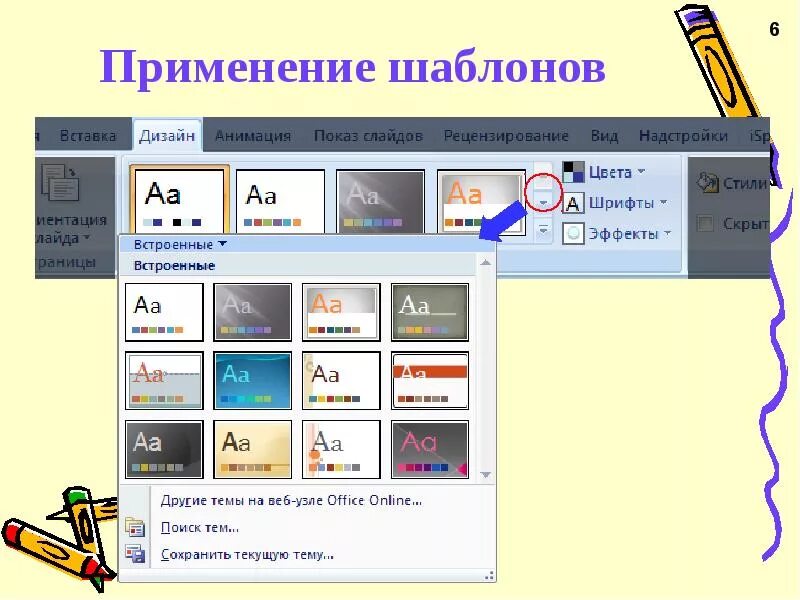Select the dark charcoal Aa theme
Viewport: 800px width, 600px height.
[164, 449]
